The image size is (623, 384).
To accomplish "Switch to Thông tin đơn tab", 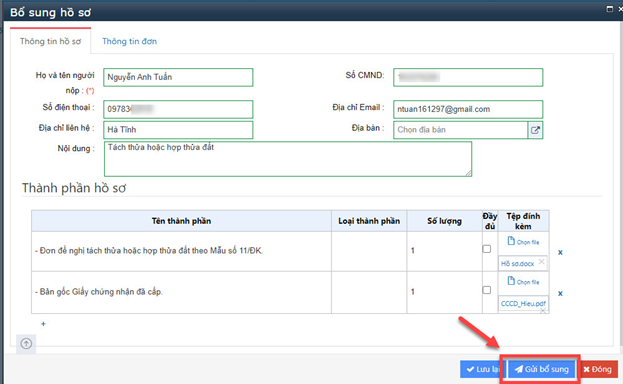I will [130, 41].
